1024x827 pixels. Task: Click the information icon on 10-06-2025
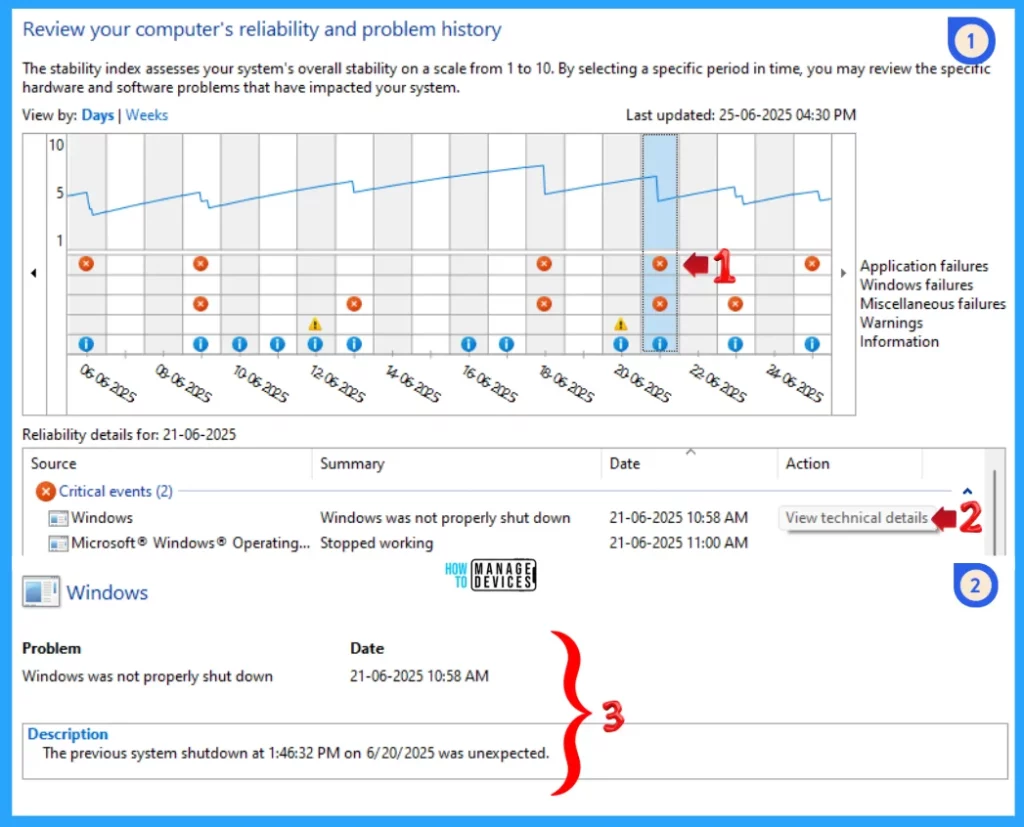[x=240, y=344]
